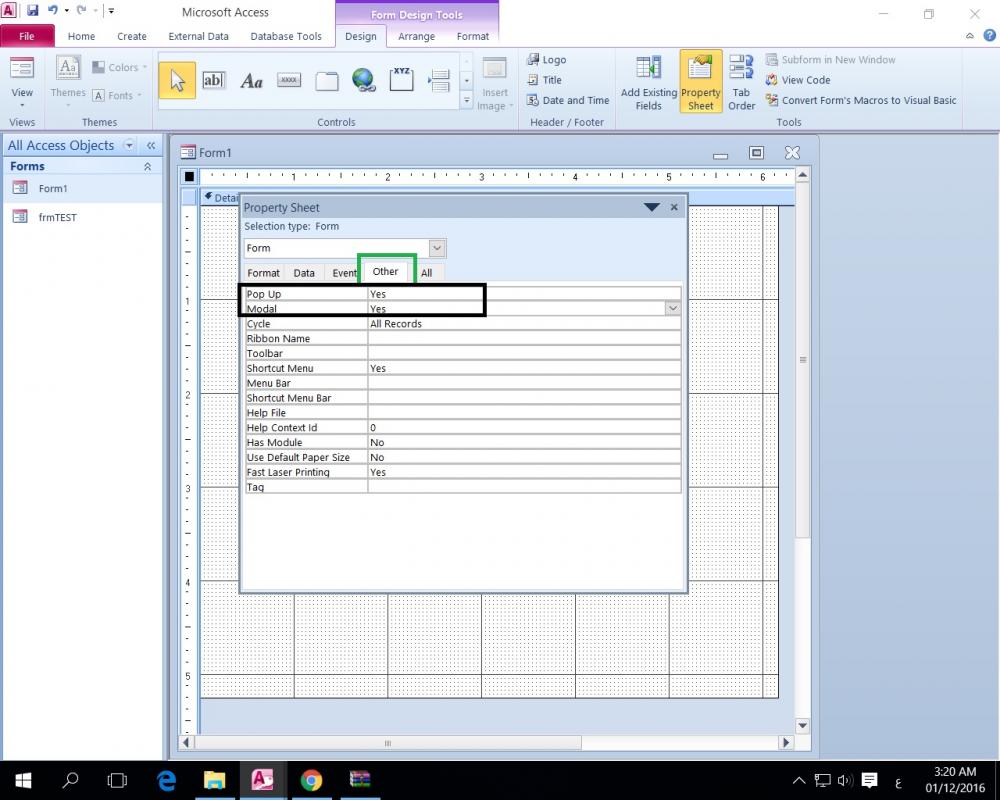This screenshot has height=800, width=1000.
Task: Click the Tag property field
Action: 524,487
